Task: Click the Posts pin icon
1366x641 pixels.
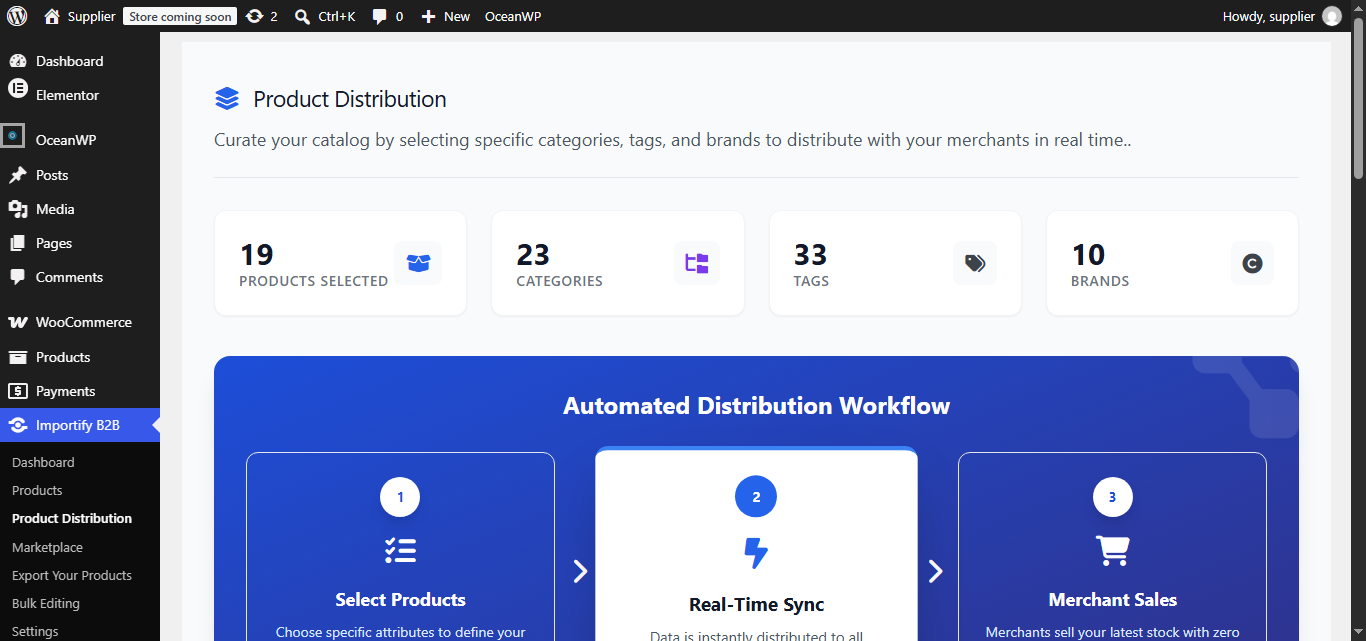Action: [17, 175]
